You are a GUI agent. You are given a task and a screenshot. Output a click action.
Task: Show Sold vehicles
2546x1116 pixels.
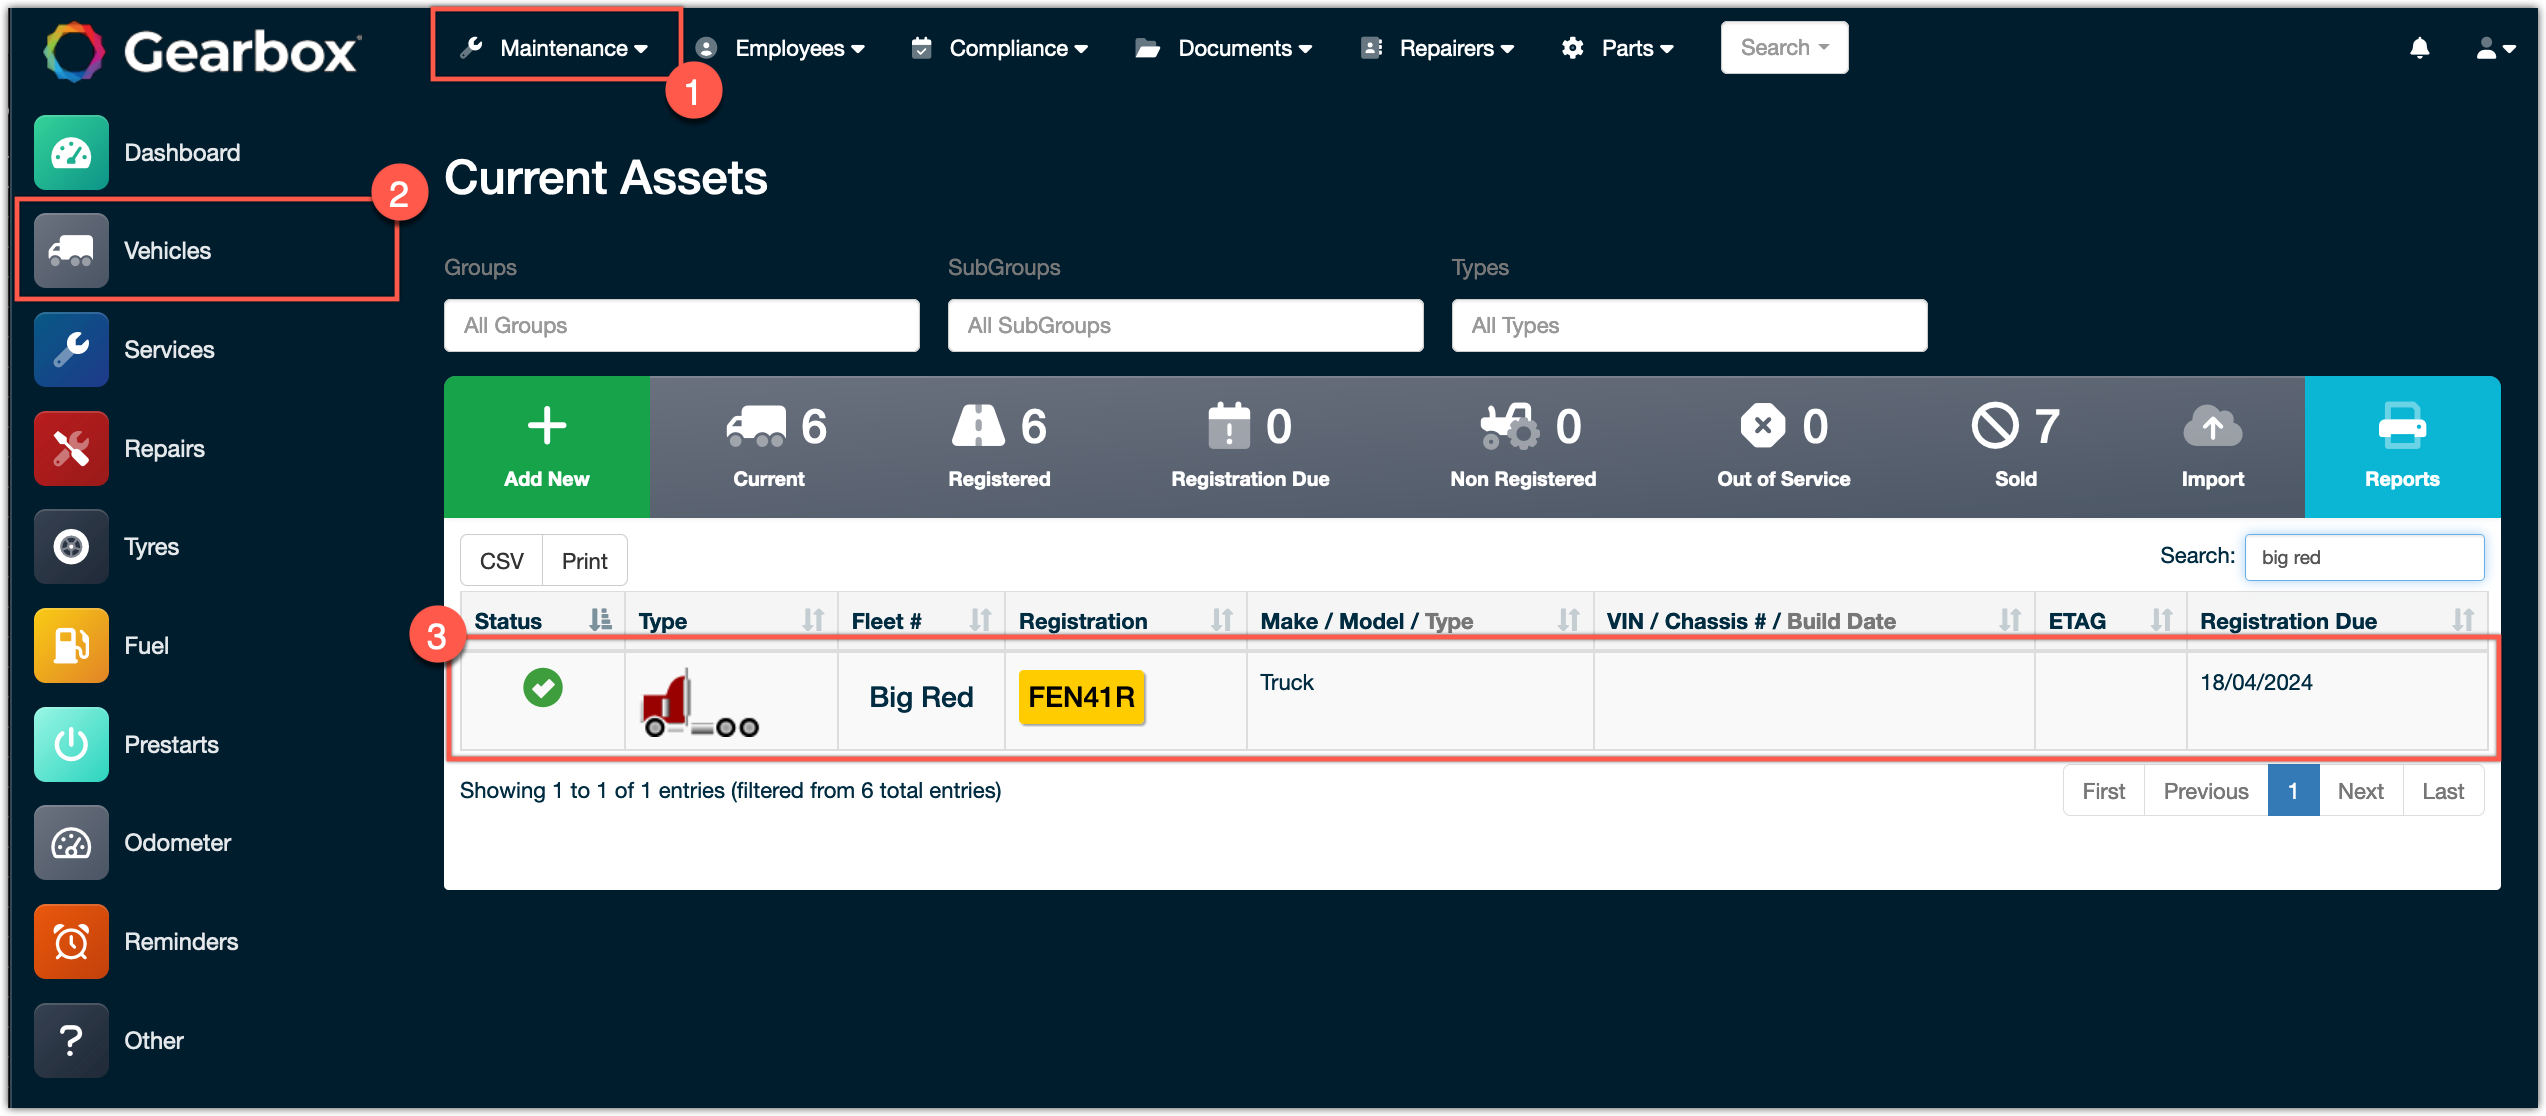click(2015, 447)
